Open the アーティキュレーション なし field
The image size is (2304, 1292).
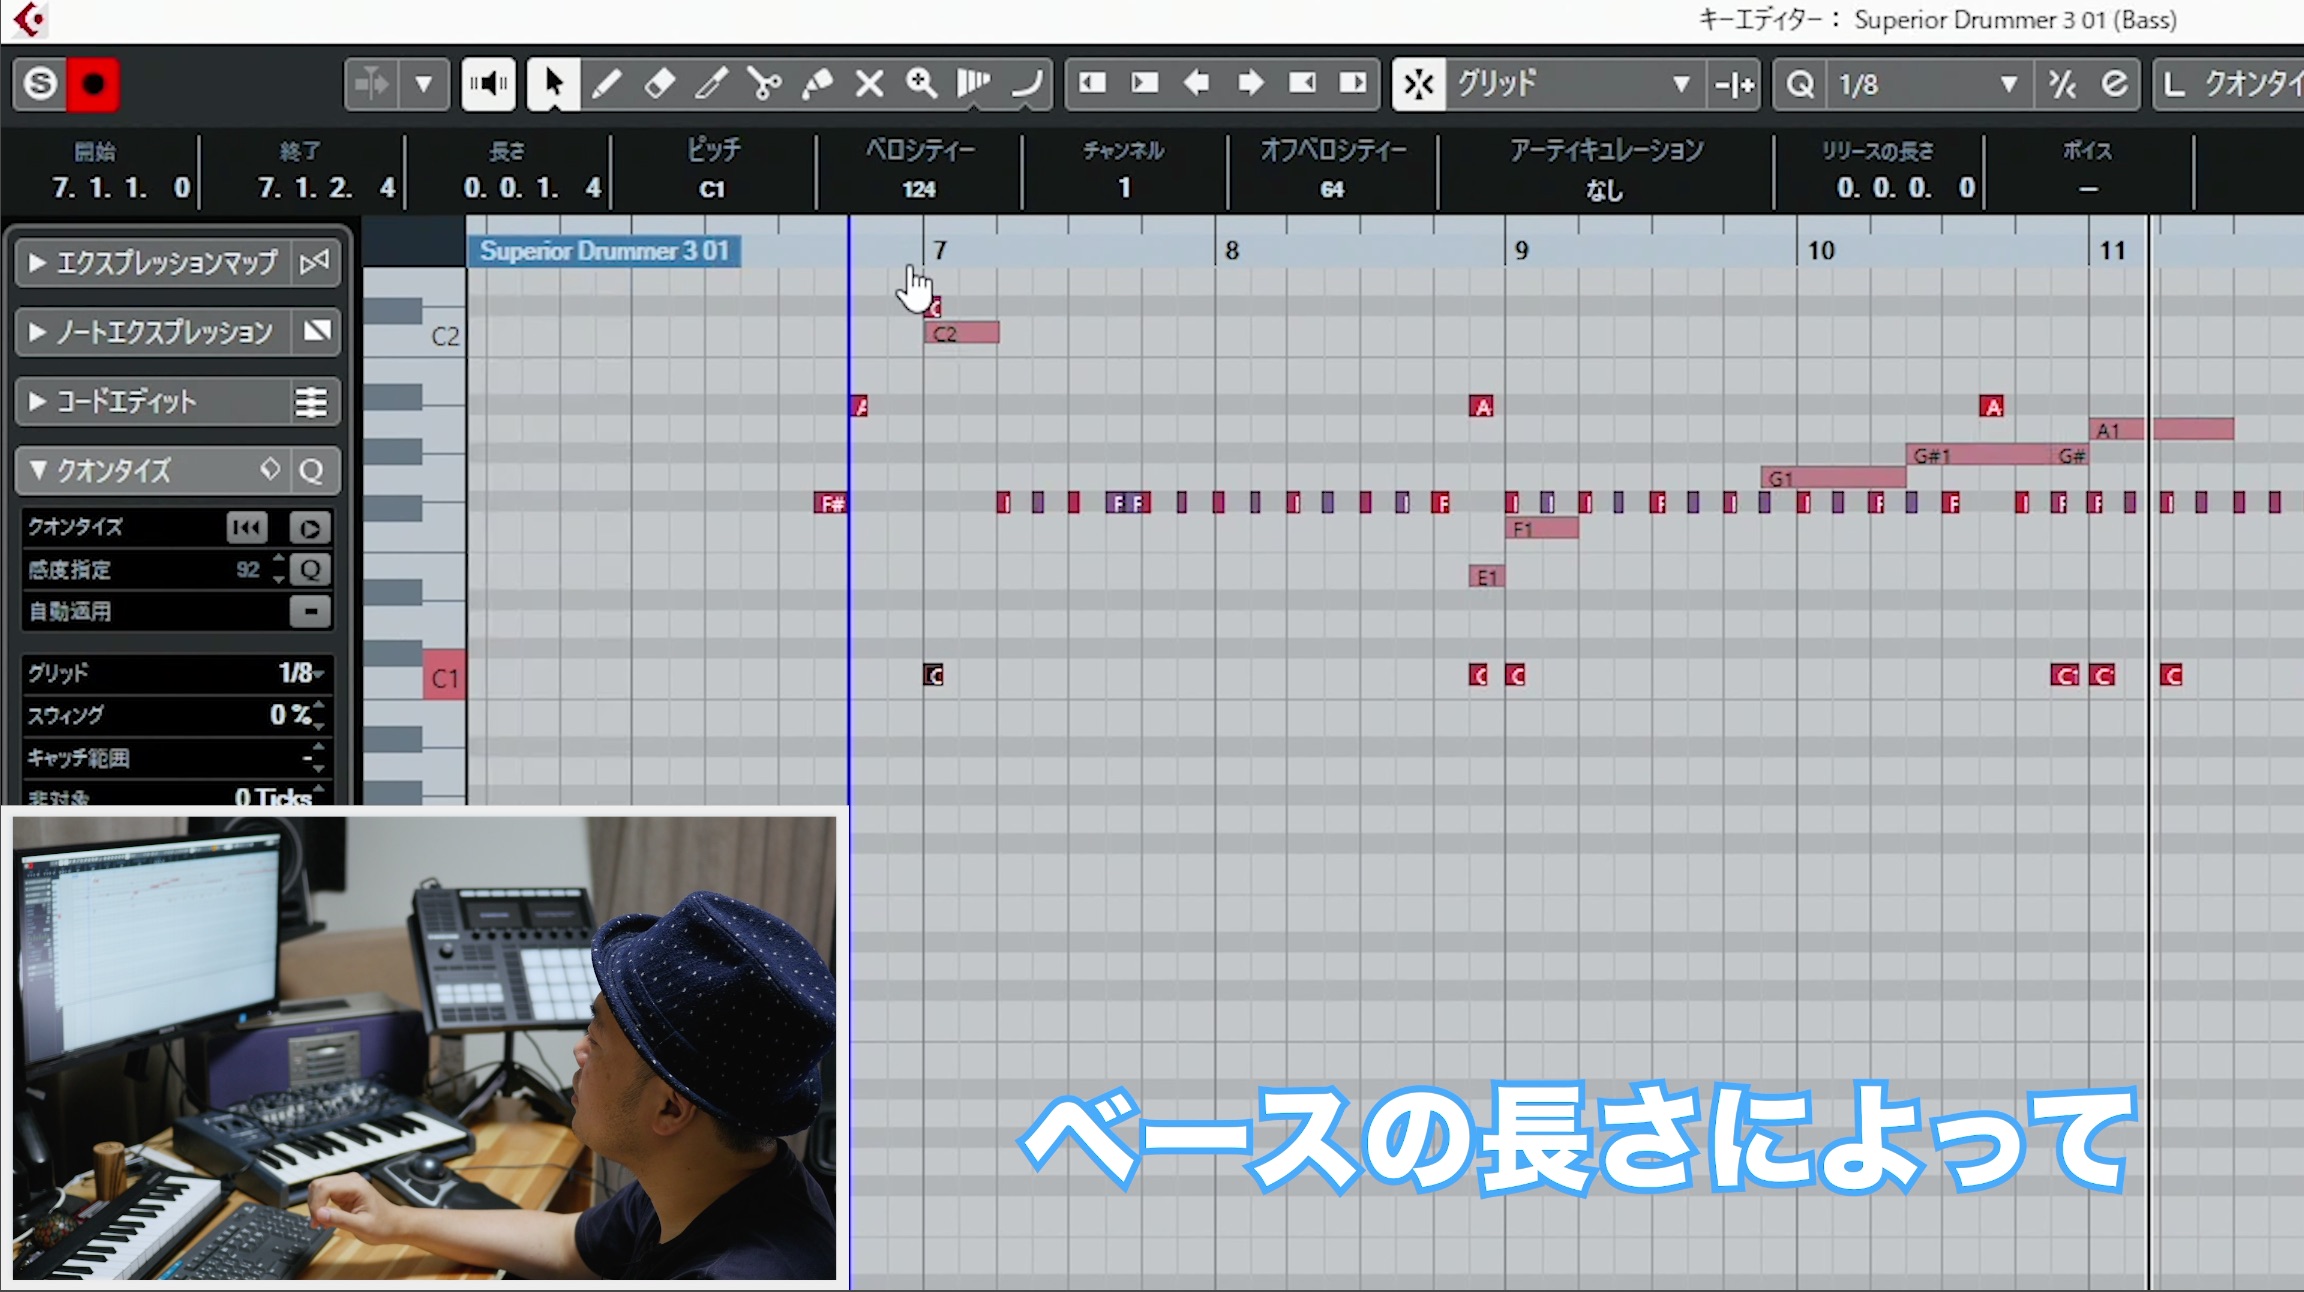[1605, 189]
